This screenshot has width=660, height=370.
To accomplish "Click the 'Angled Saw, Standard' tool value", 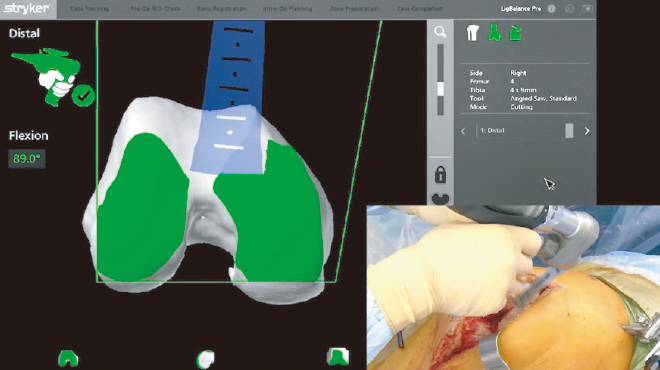I will (x=543, y=98).
